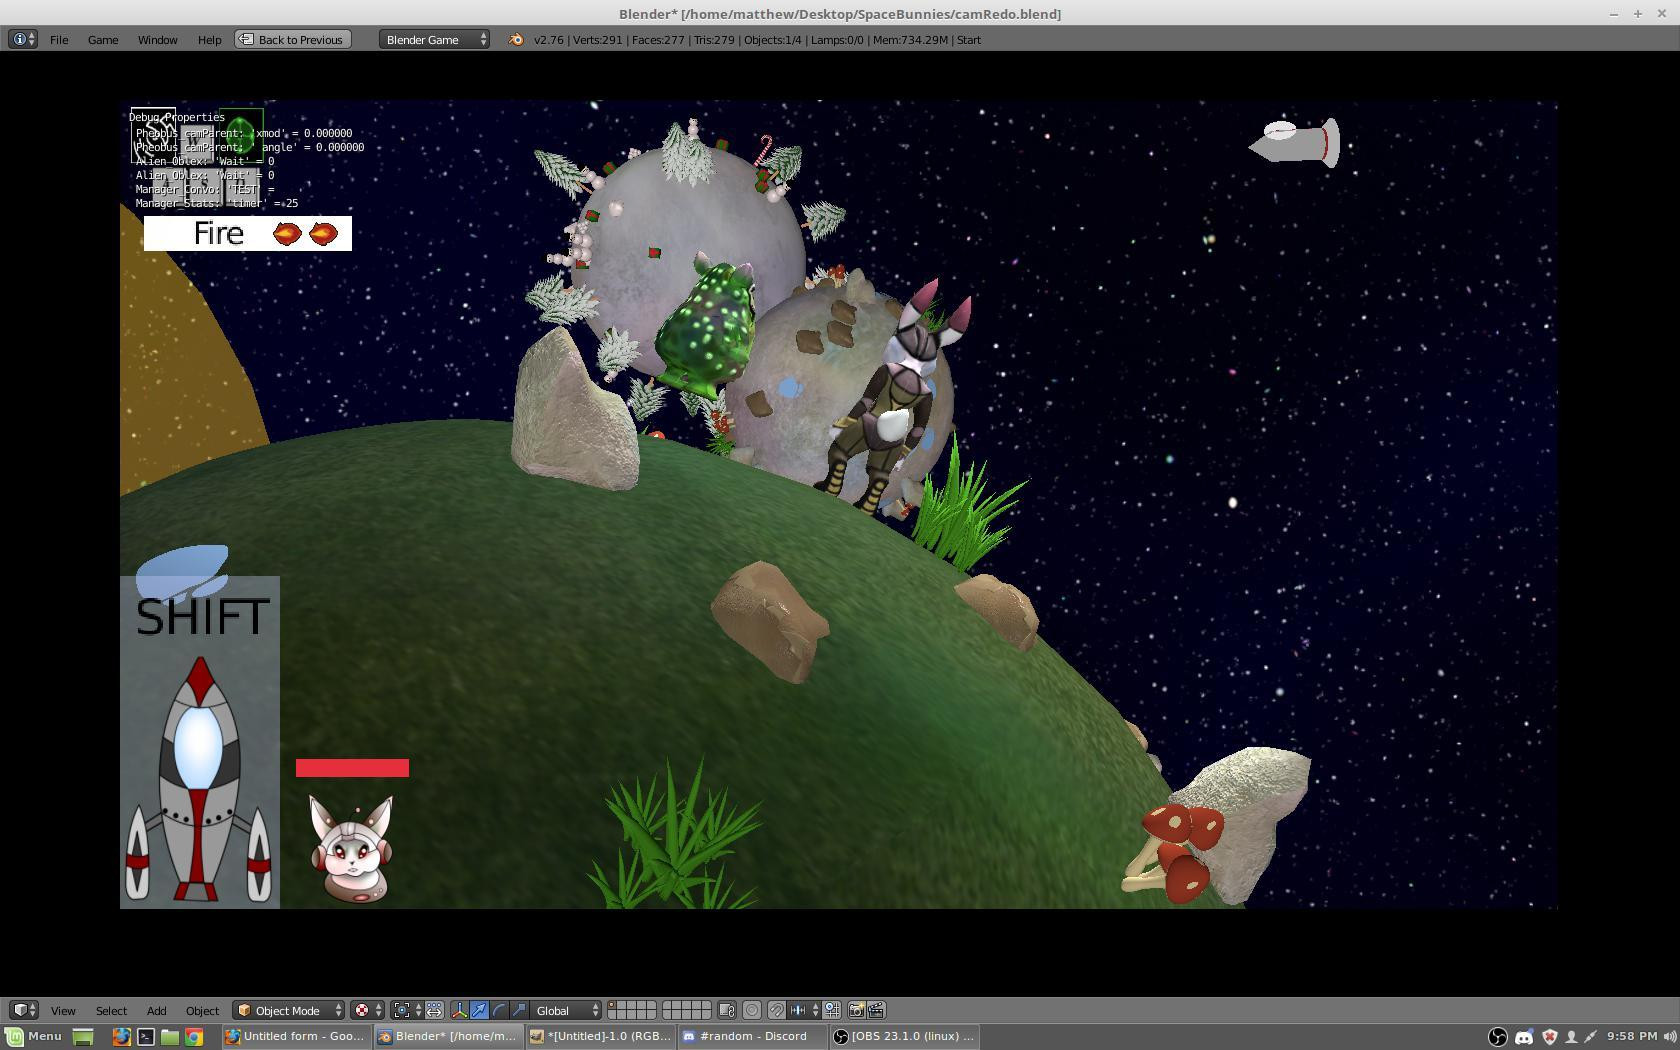Switch to Untitled form Google window
Screen dimensions: 1680x1050
(x=296, y=1036)
